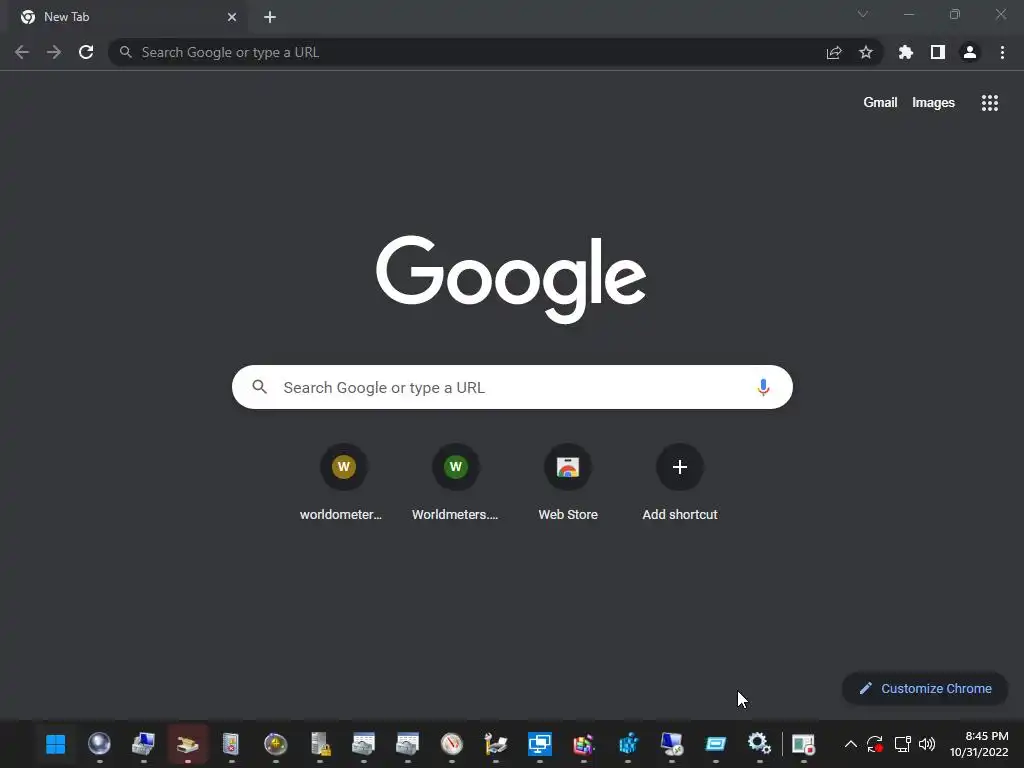Open the profile avatar menu
Screen dimensions: 1024x768
(x=970, y=52)
